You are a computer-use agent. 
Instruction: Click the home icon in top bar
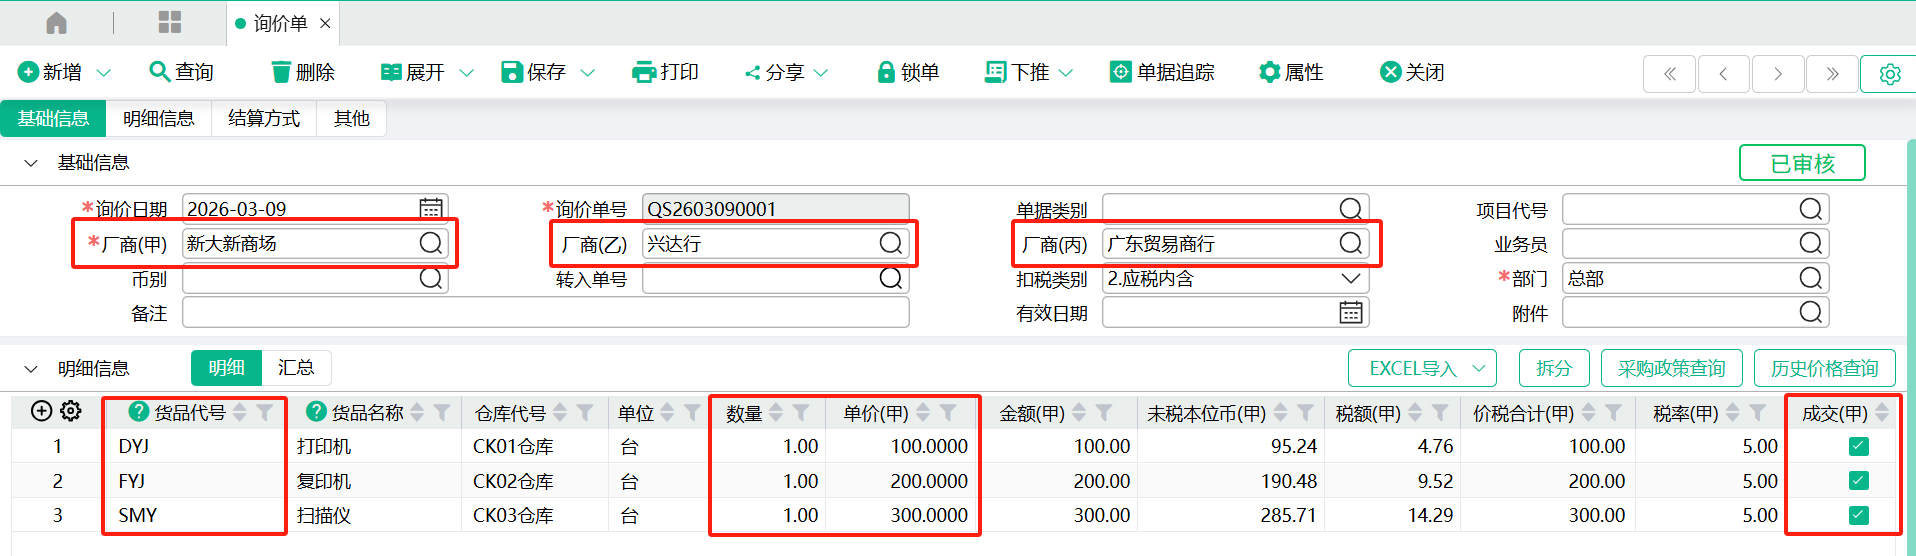pos(57,23)
